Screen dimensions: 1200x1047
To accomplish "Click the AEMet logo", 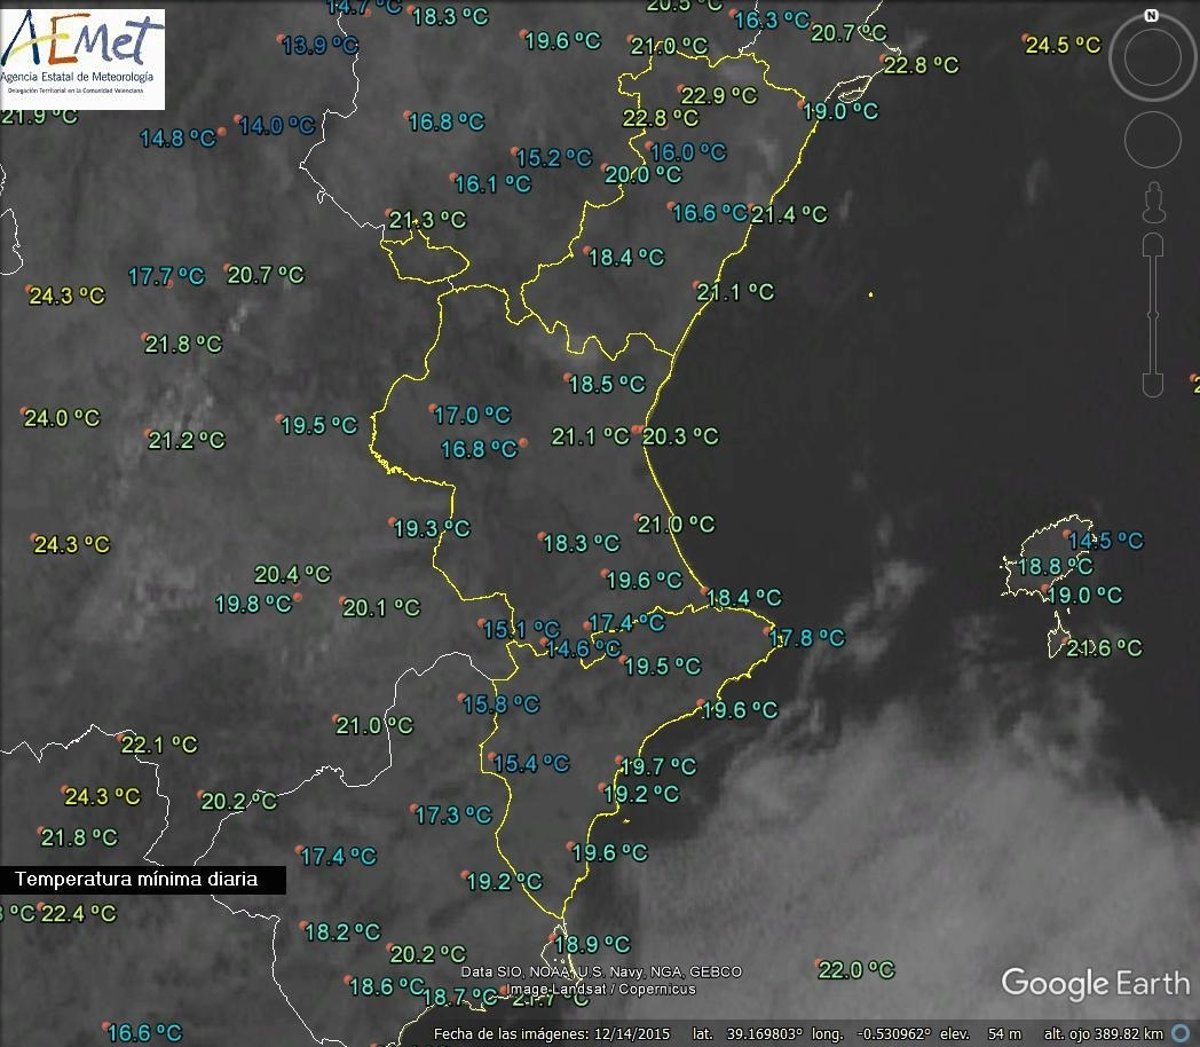I will point(82,58).
